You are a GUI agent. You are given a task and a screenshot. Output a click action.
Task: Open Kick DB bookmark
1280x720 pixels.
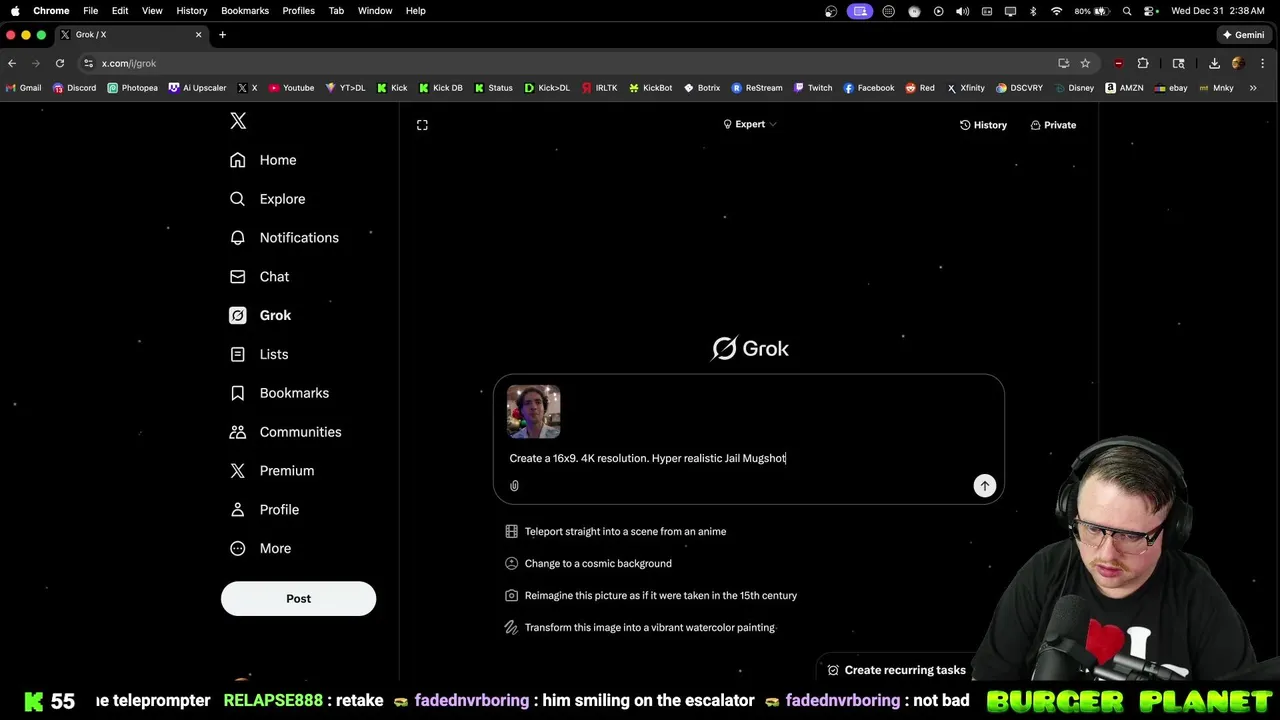440,88
